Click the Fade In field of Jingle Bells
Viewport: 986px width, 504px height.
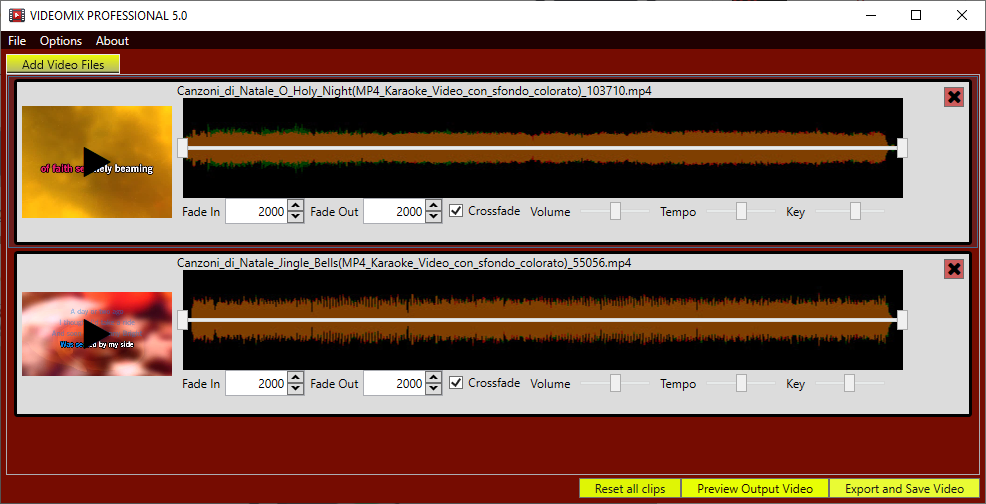click(257, 384)
